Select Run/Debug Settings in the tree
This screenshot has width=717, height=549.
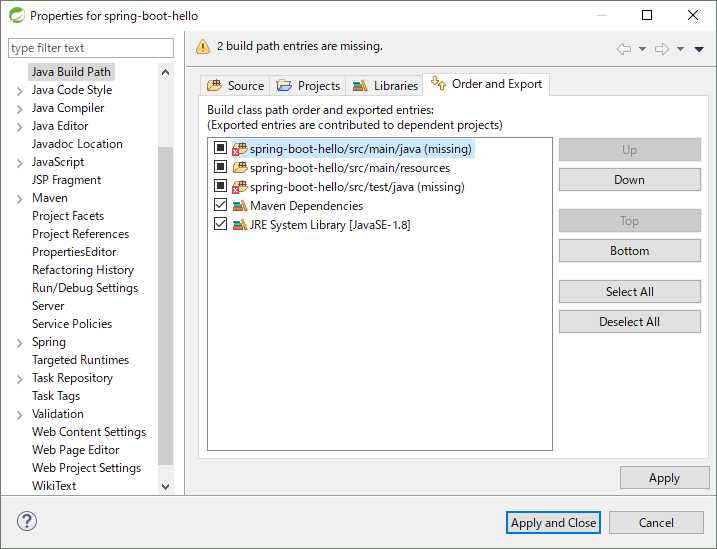click(x=85, y=288)
